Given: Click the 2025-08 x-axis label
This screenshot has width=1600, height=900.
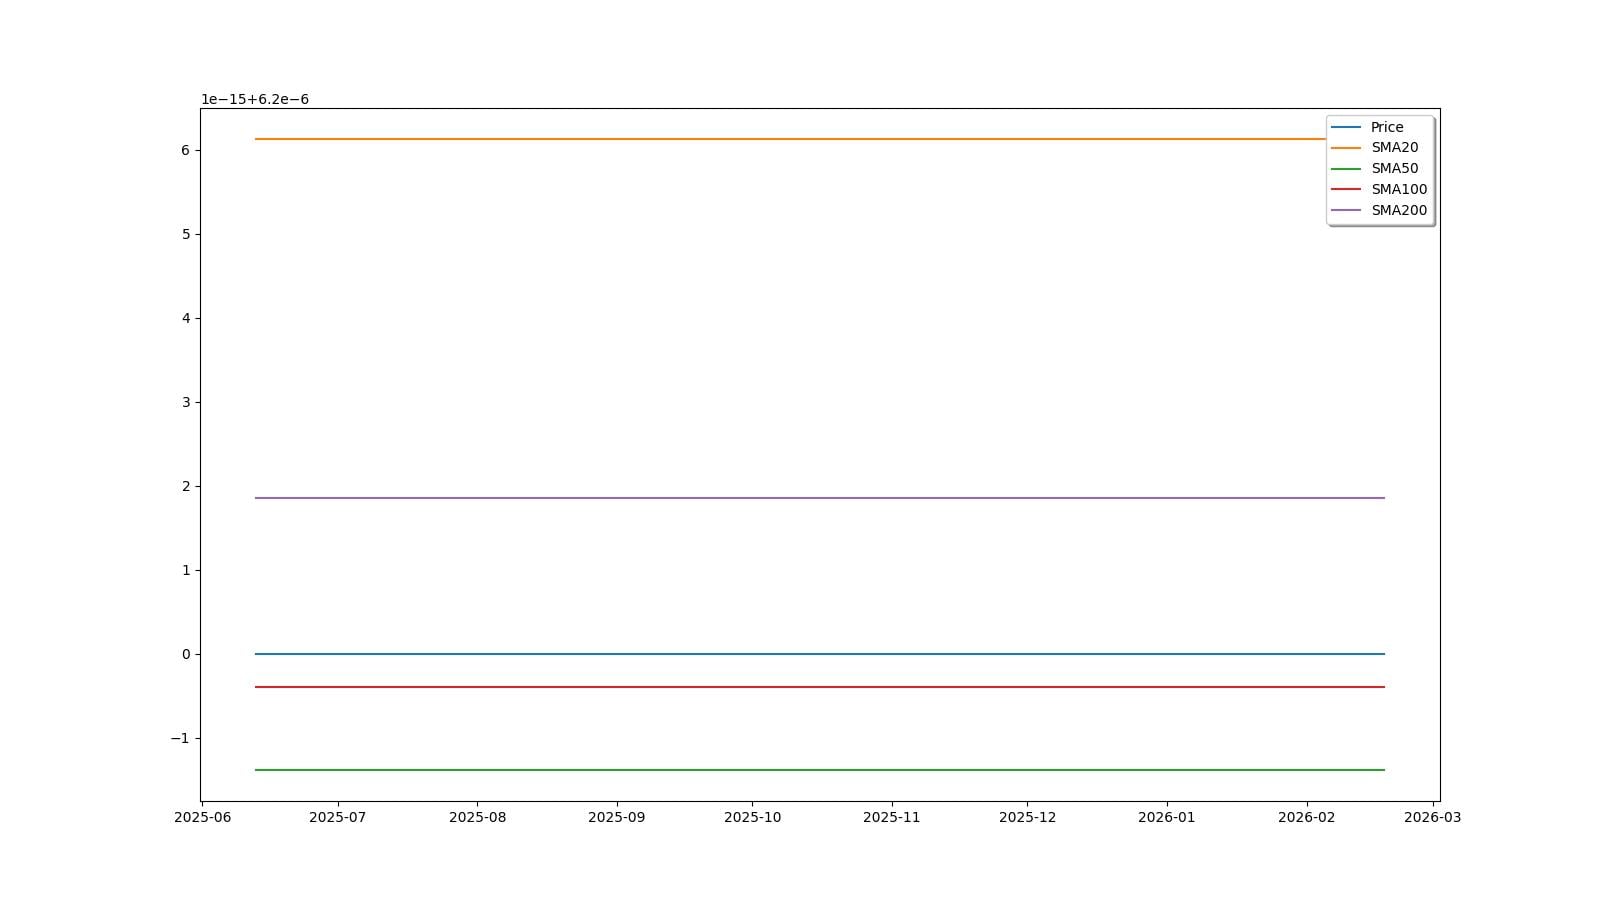Looking at the screenshot, I should tap(477, 817).
